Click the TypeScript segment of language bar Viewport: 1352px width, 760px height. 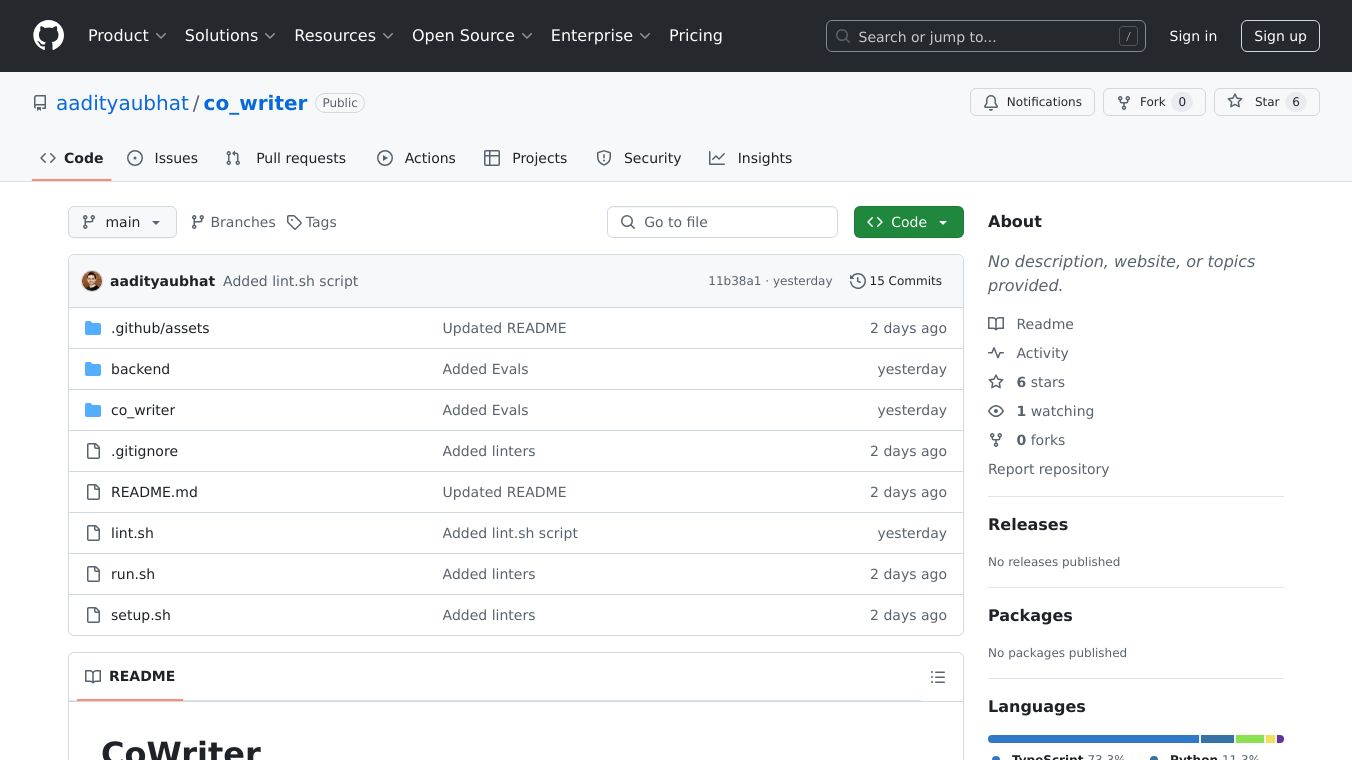click(x=1092, y=739)
